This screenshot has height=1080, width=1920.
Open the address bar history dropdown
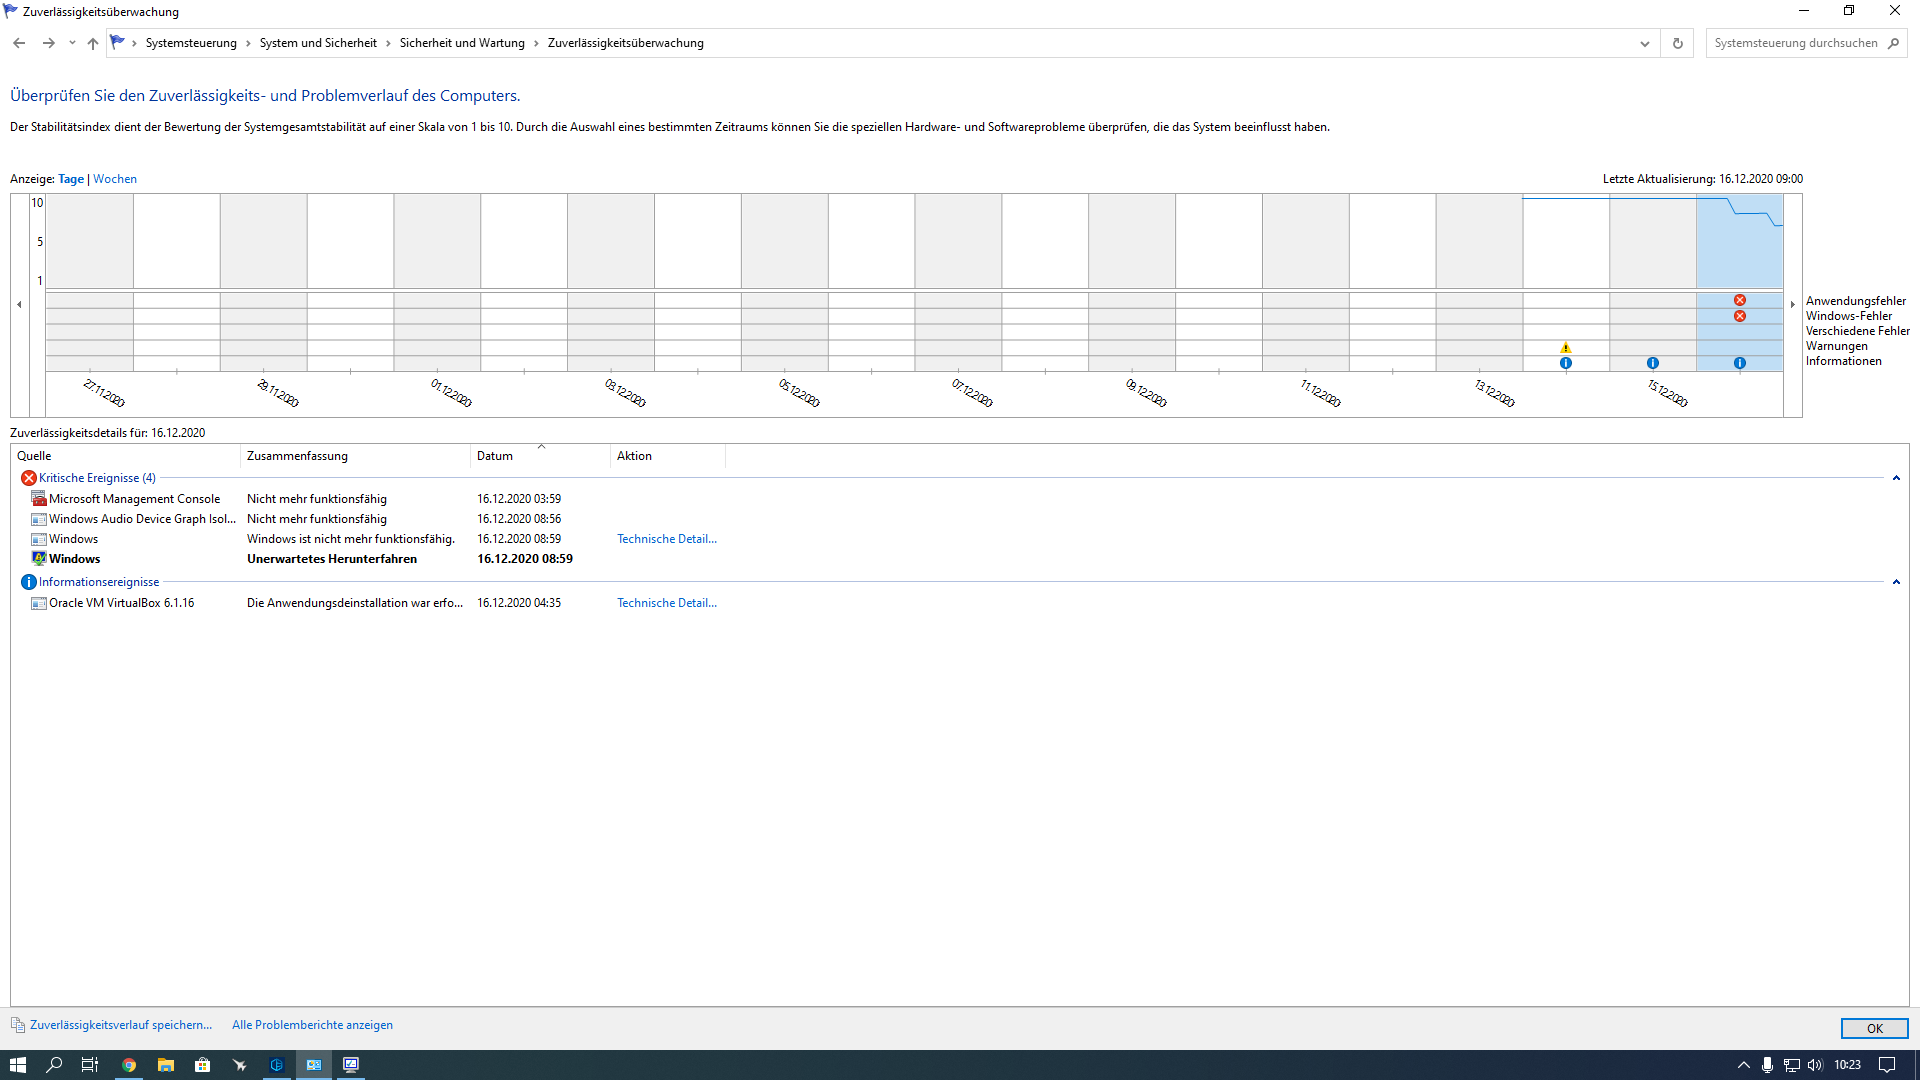[x=1645, y=43]
